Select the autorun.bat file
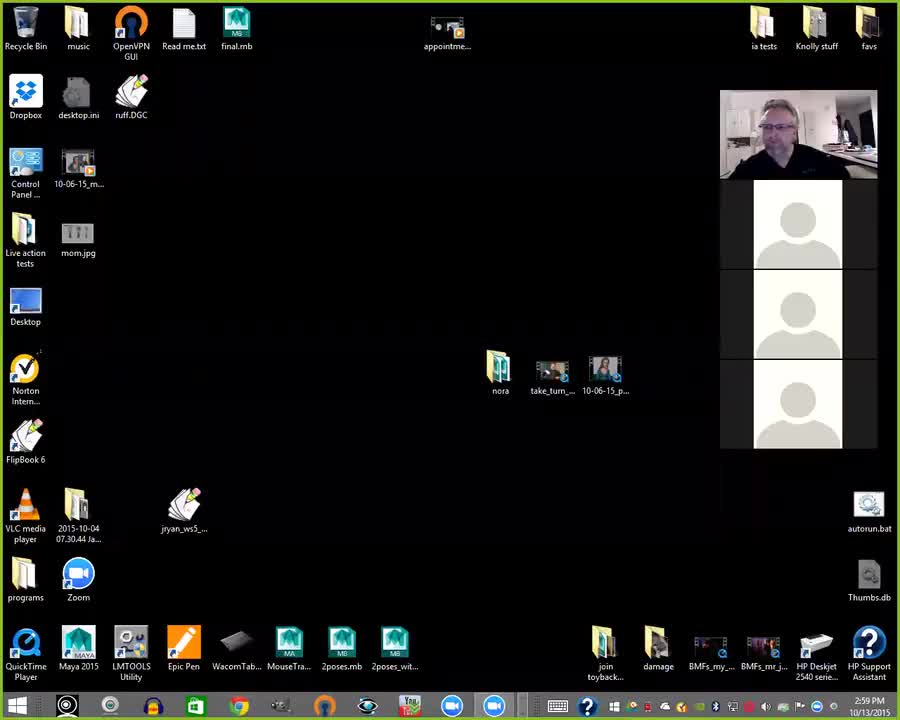This screenshot has width=900, height=720. point(869,511)
